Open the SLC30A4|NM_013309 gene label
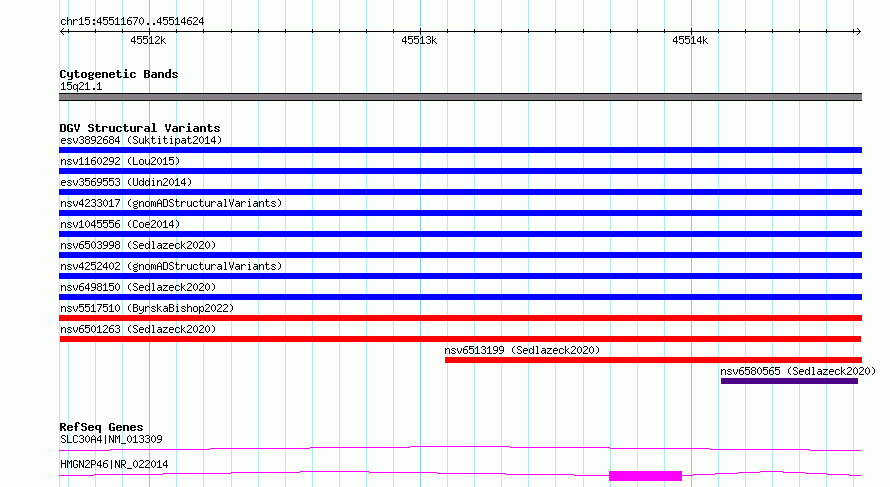Screen dimensions: 890x487 (111, 439)
